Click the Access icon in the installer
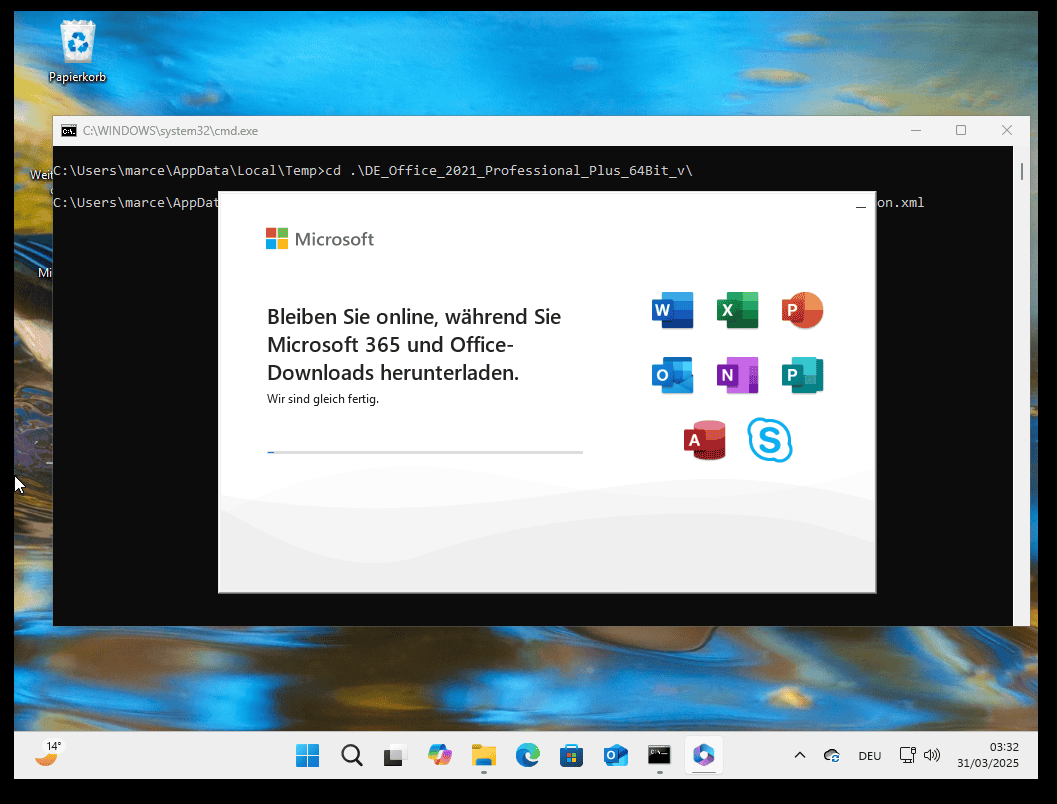This screenshot has width=1057, height=804. [704, 440]
